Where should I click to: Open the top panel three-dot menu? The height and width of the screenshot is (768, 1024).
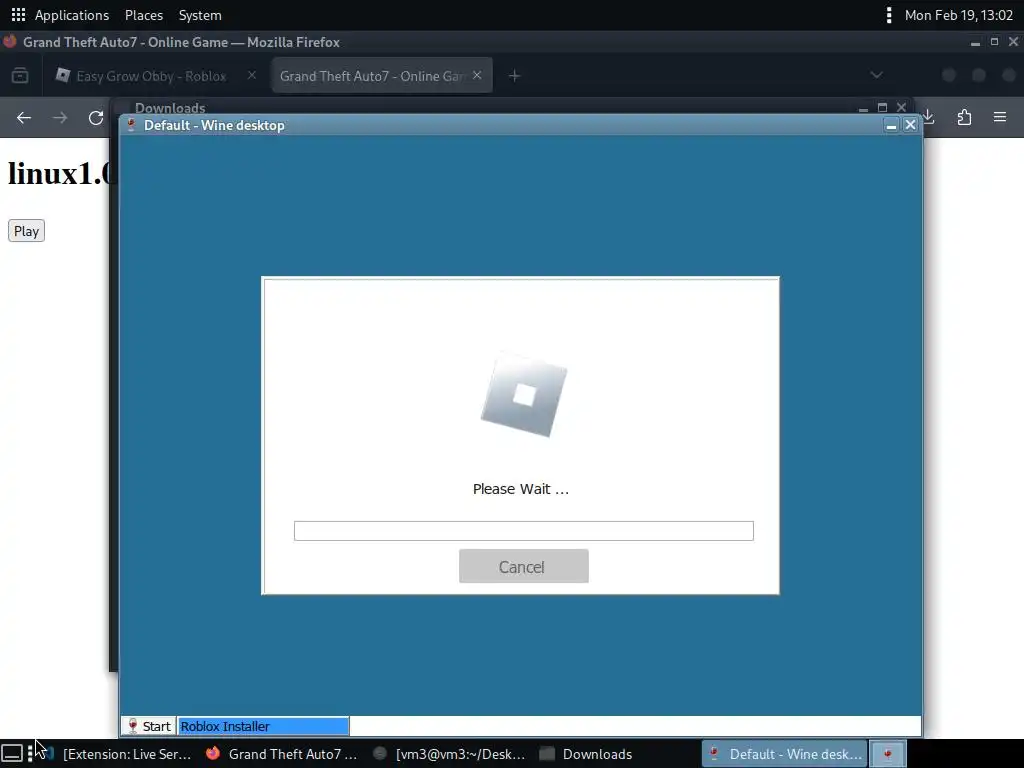(x=888, y=14)
